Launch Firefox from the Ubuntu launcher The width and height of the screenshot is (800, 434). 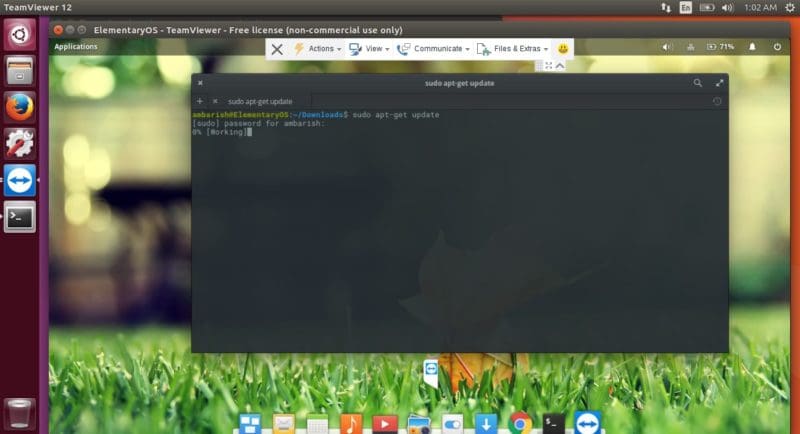tap(19, 108)
